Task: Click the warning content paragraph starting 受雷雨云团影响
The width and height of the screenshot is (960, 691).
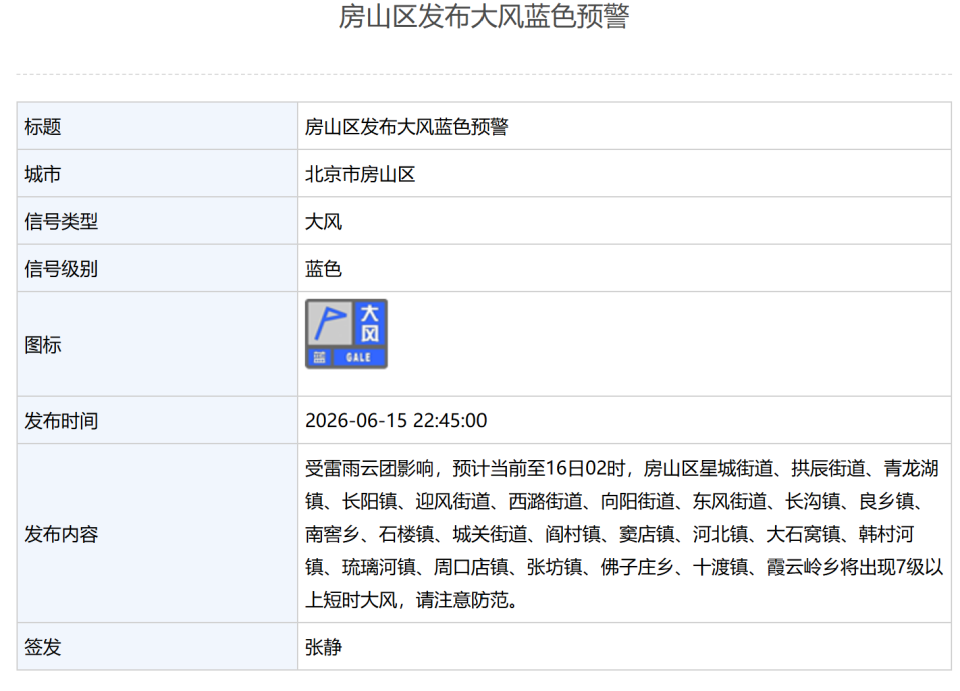Action: click(624, 534)
